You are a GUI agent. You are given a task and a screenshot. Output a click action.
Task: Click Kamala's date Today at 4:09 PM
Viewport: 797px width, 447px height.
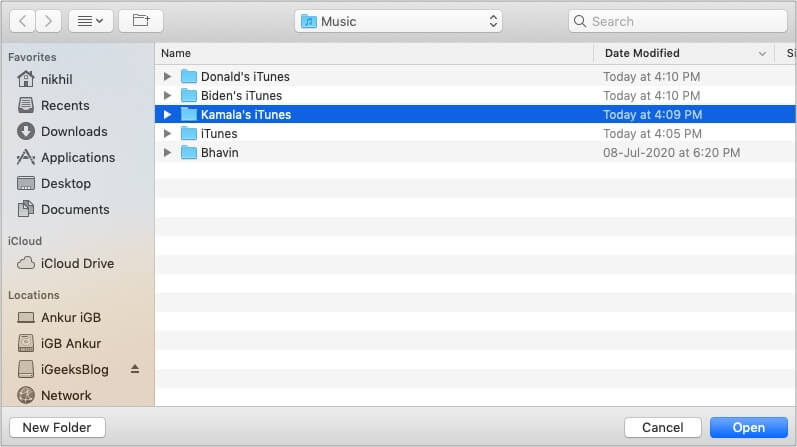coord(653,114)
